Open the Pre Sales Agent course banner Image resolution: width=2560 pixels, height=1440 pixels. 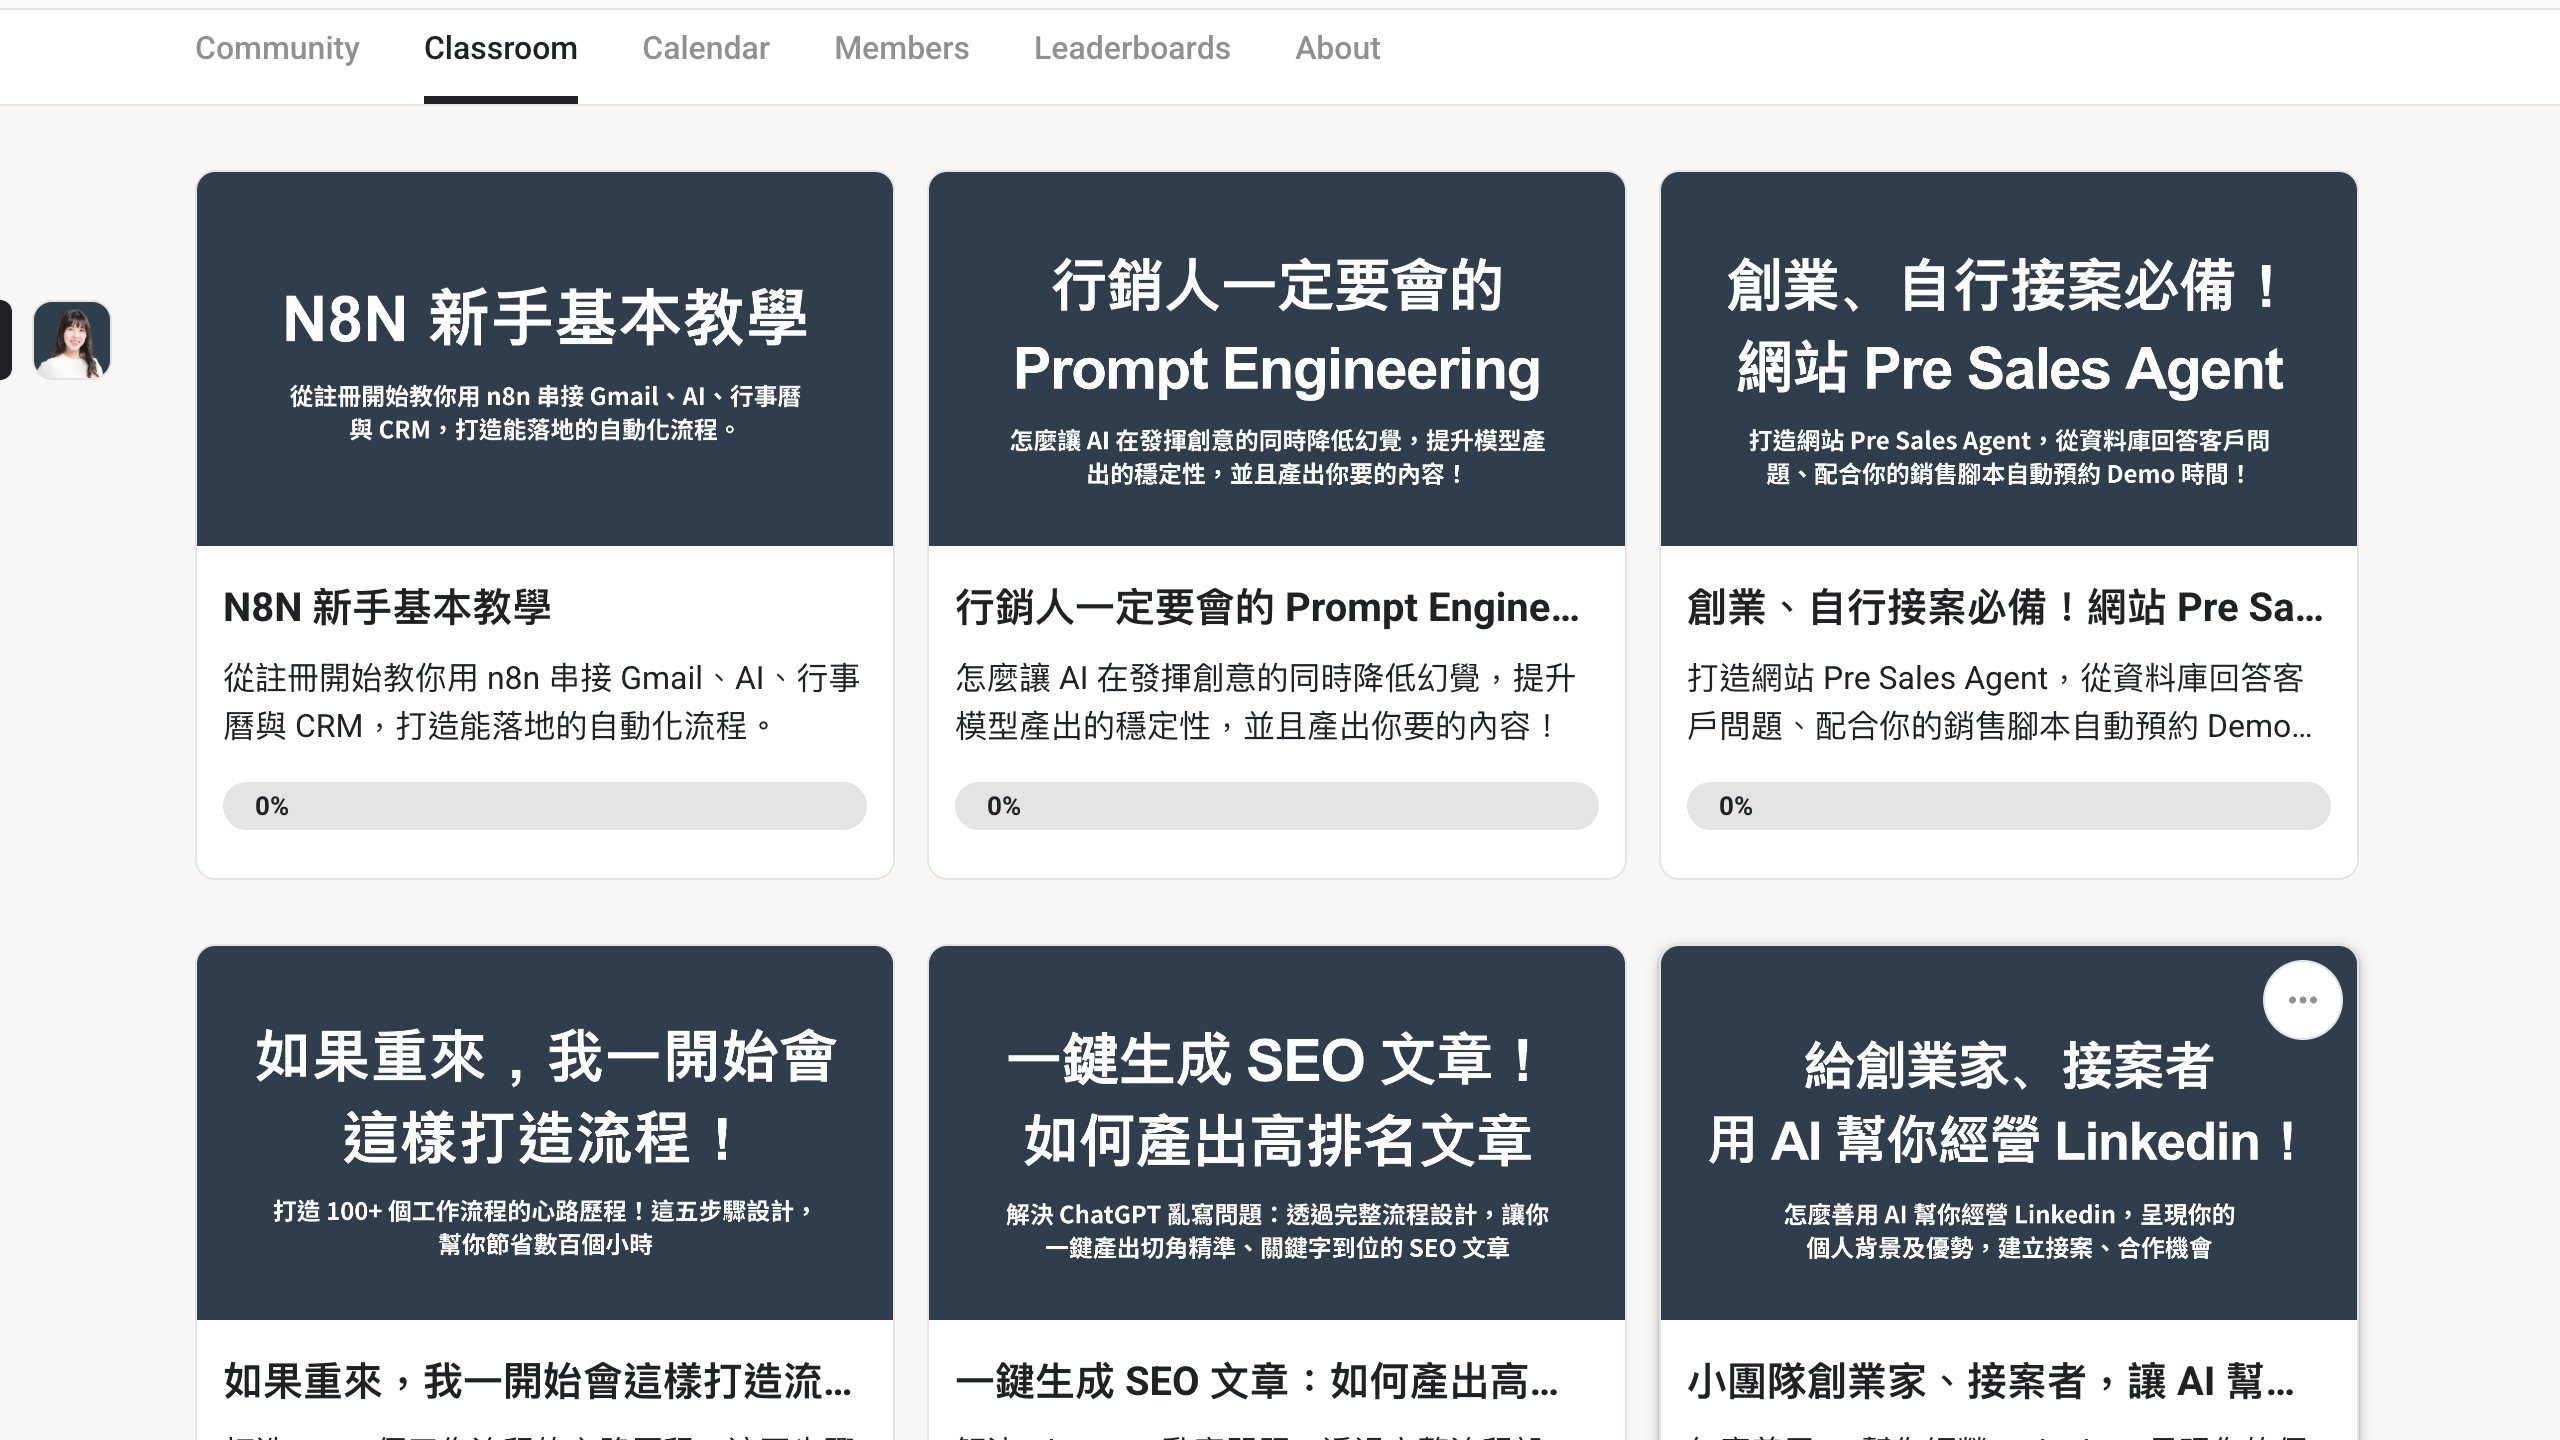tap(2008, 359)
